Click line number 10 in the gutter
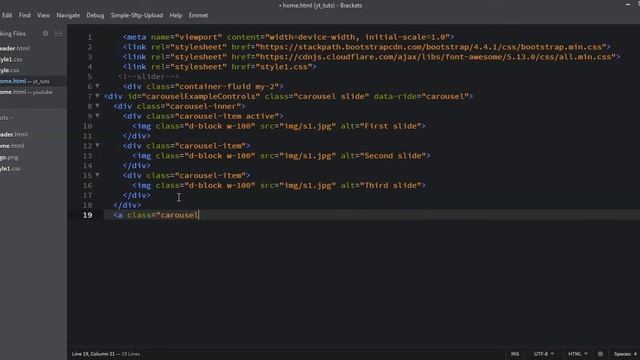This screenshot has width=640, height=360. (87, 126)
